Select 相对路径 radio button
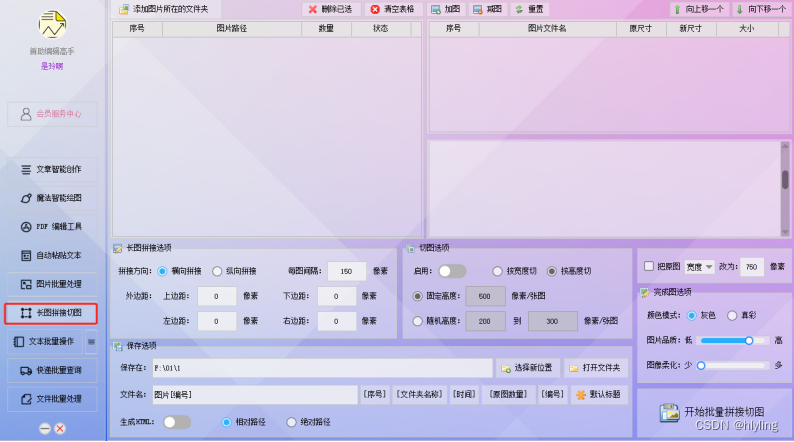The width and height of the screenshot is (794, 442). coord(226,422)
